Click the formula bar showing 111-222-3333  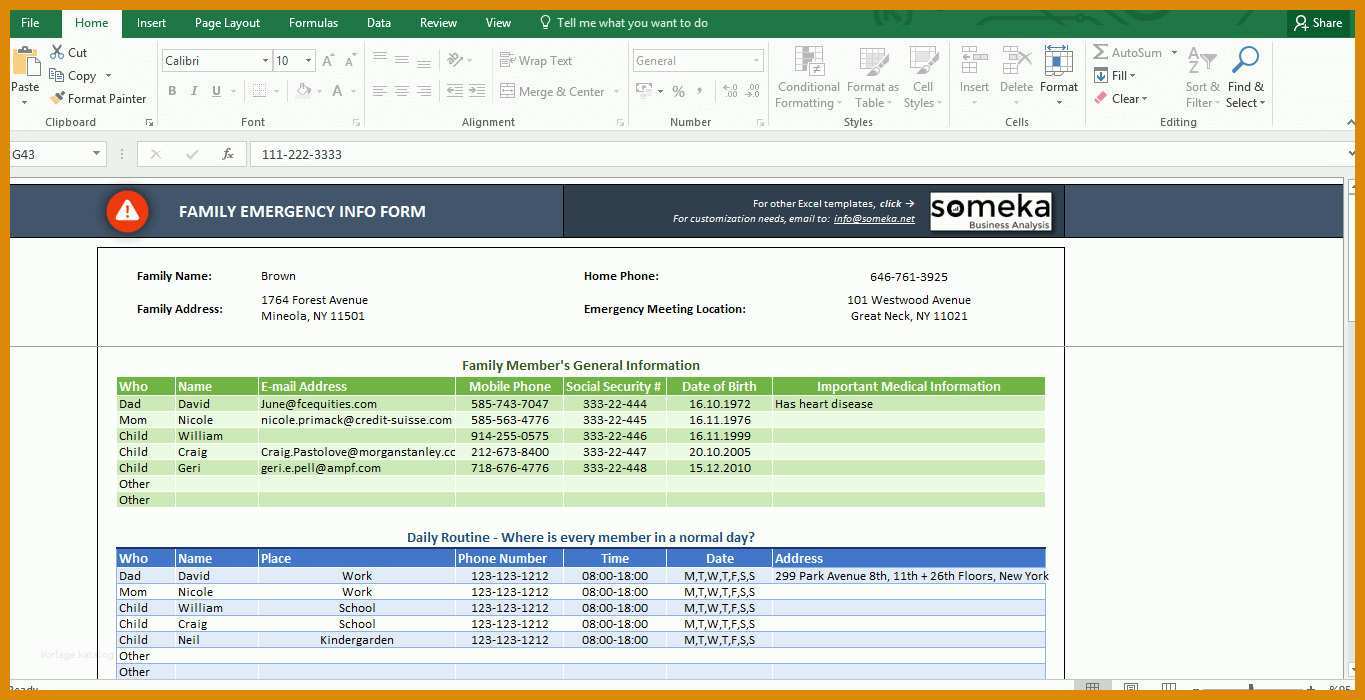tap(800, 154)
